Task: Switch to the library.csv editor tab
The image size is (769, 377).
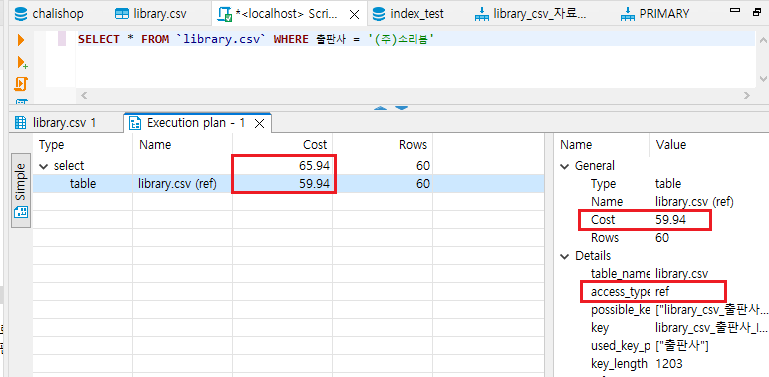Action: coord(151,14)
